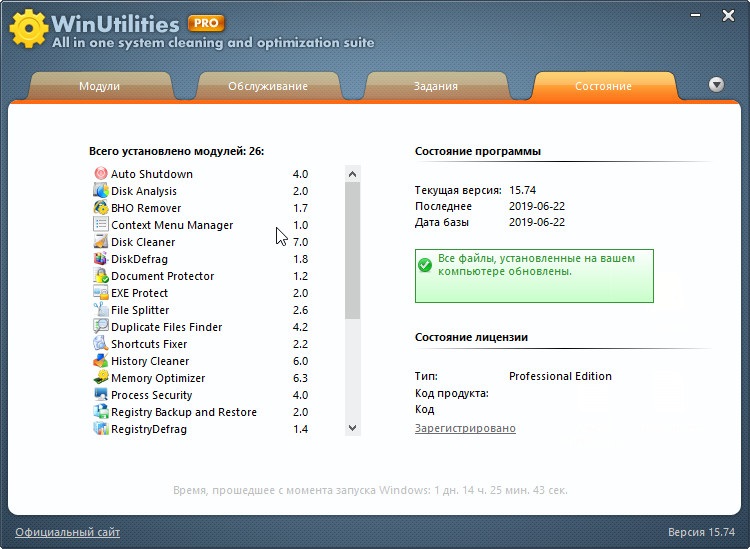
Task: Click the BHO Remover icon
Action: click(100, 208)
